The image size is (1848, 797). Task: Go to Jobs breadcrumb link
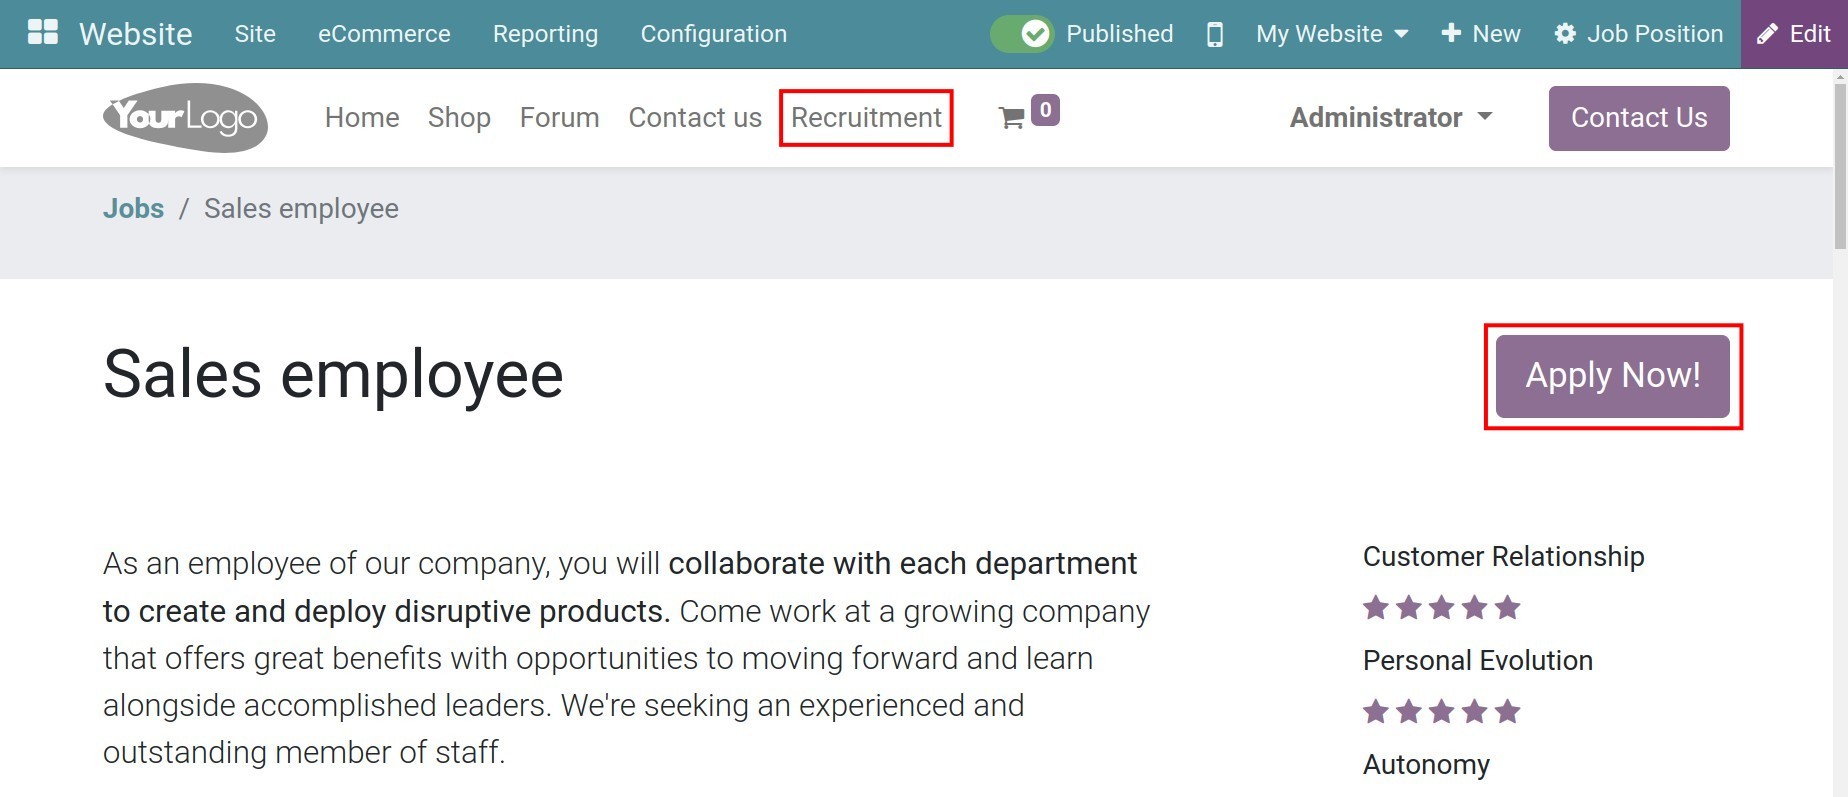coord(133,208)
